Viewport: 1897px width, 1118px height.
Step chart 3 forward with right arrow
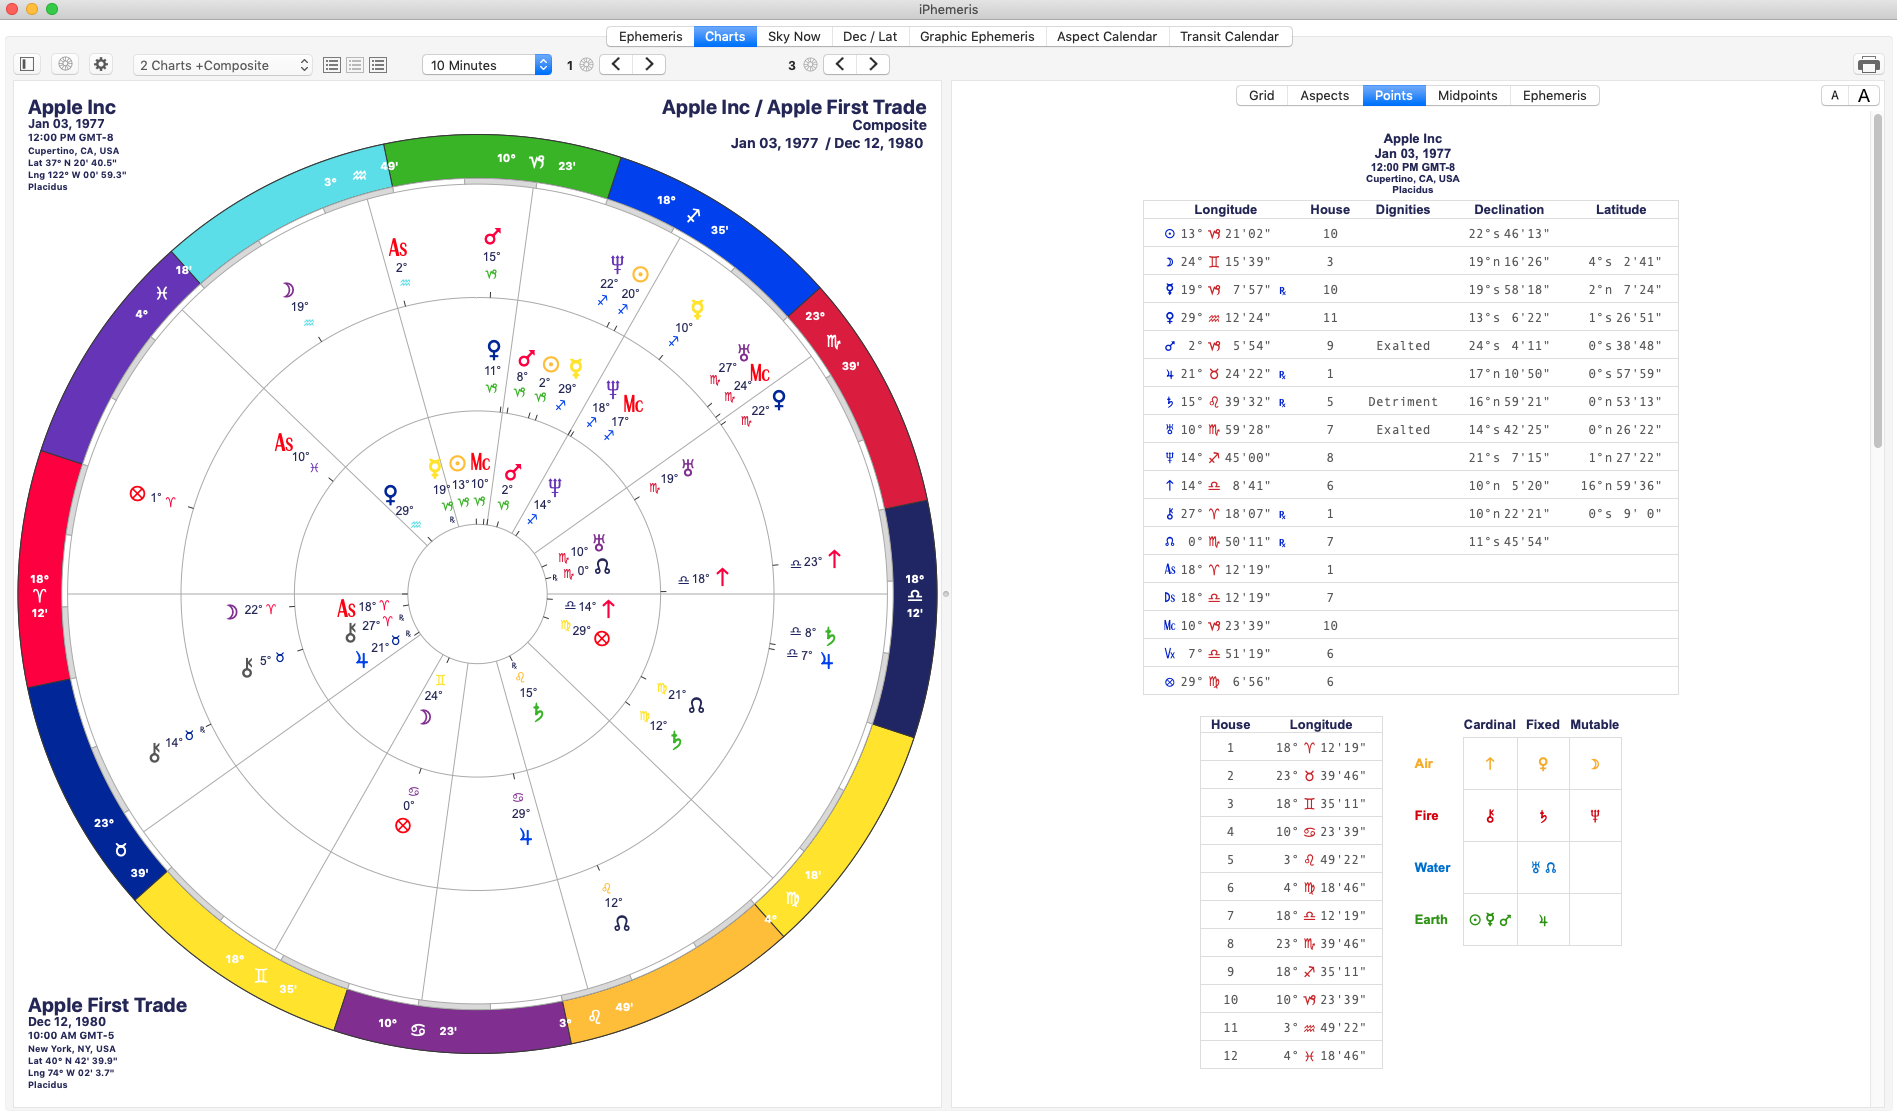click(x=873, y=64)
